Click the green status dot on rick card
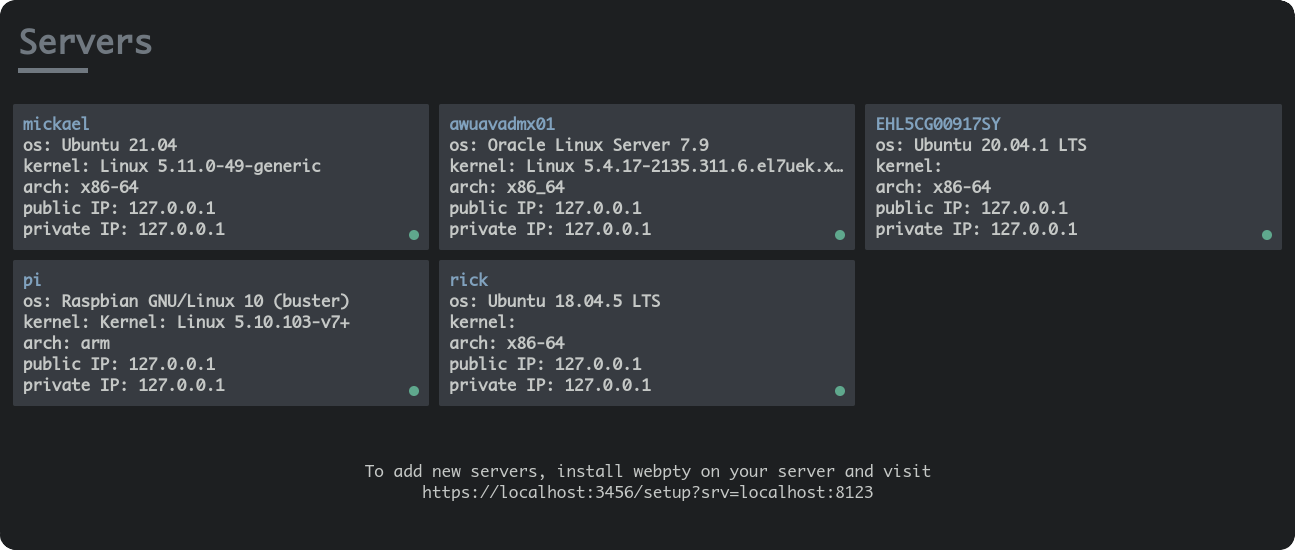 tap(840, 391)
